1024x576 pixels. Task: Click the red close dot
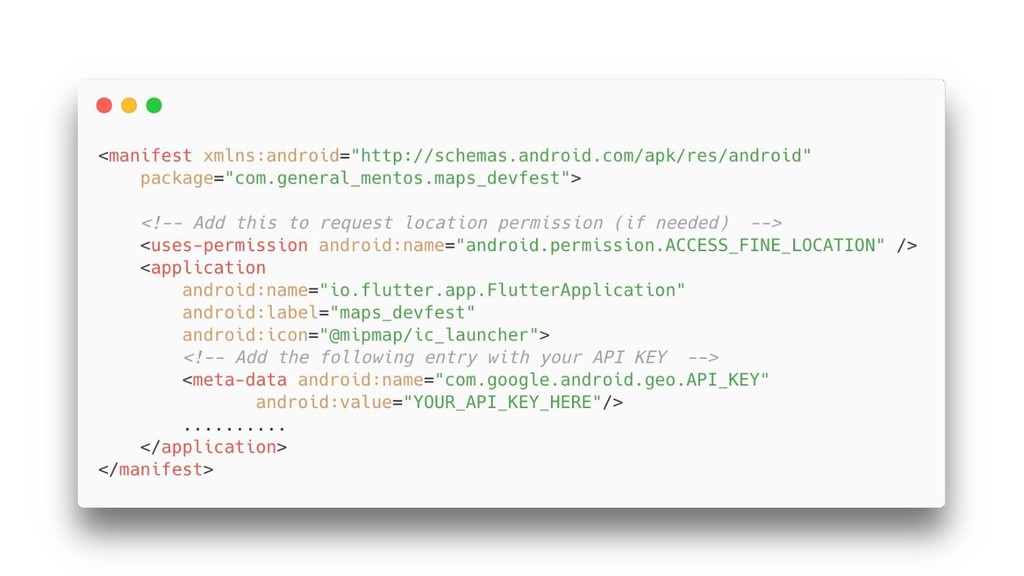(104, 105)
